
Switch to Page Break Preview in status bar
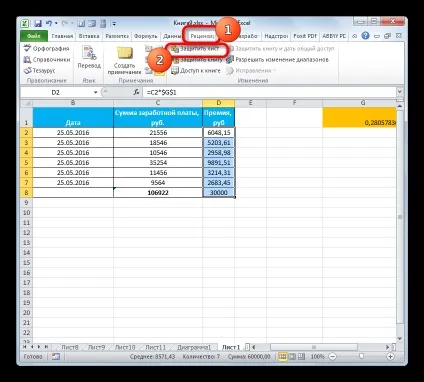click(x=301, y=357)
